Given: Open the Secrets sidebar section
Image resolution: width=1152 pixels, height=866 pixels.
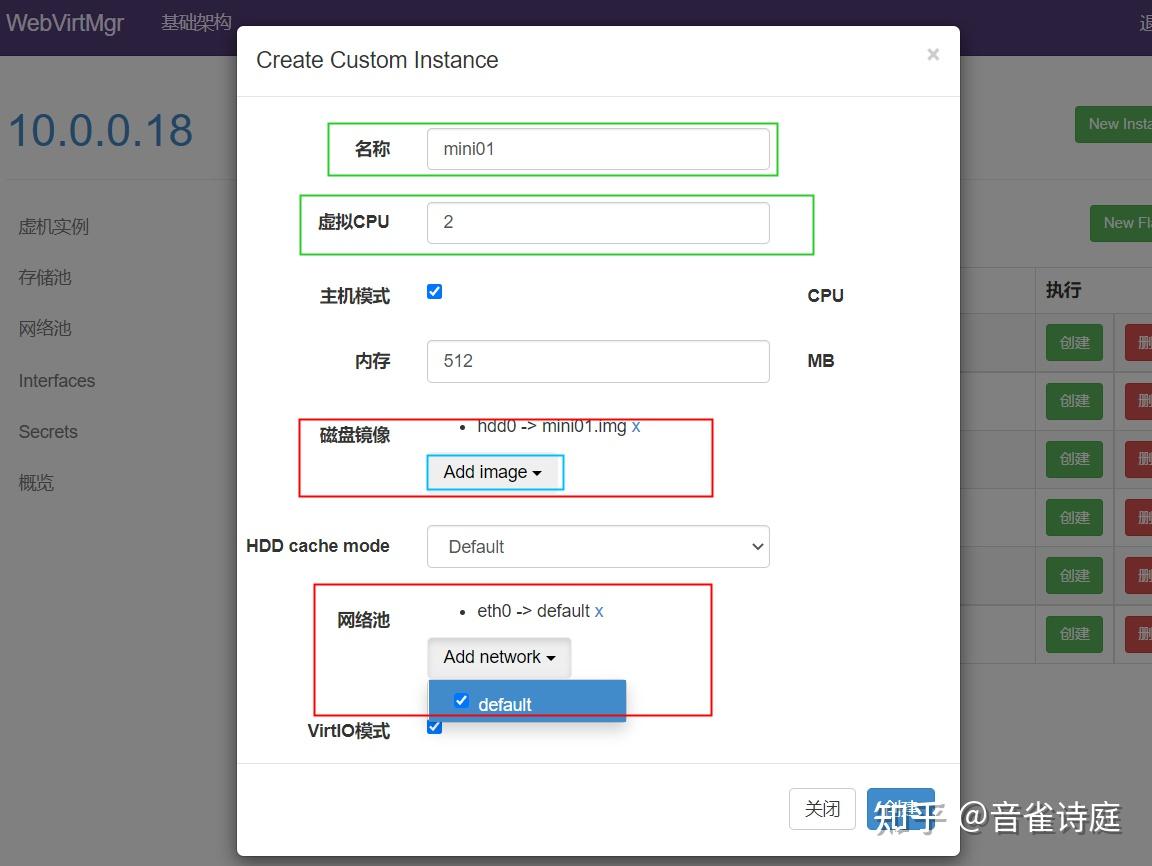Looking at the screenshot, I should click(47, 431).
